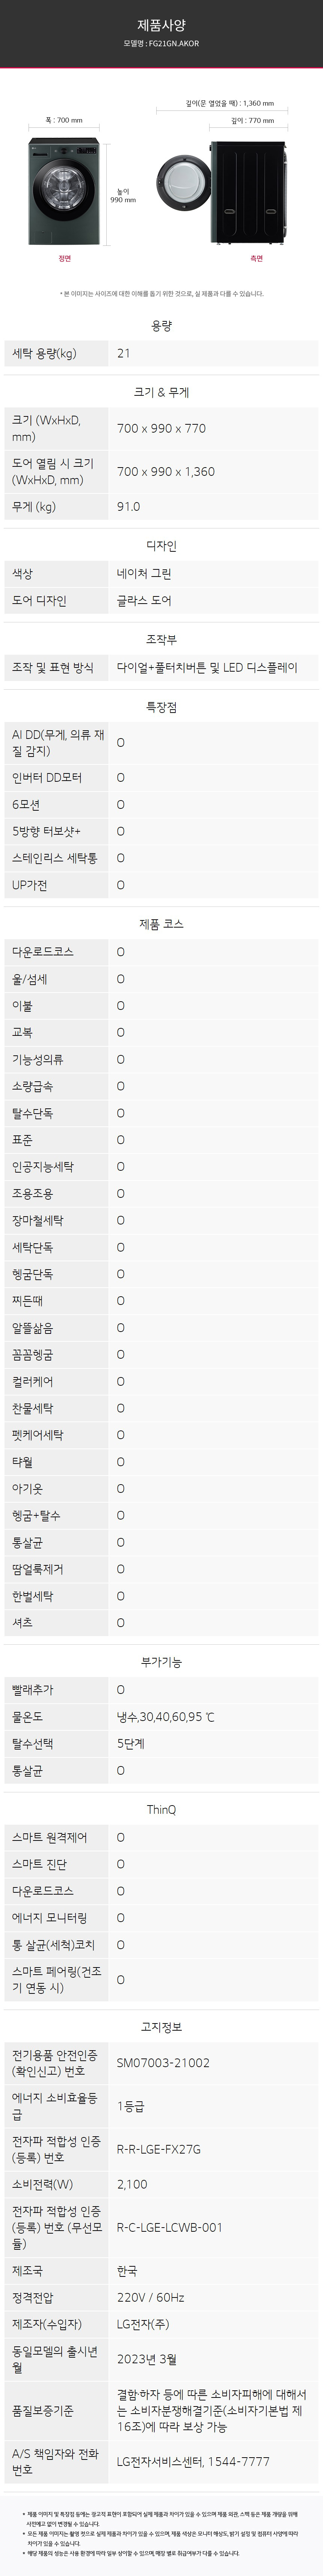323x2576 pixels.
Task: Select the 네이처 그린 color value
Action: click(144, 574)
